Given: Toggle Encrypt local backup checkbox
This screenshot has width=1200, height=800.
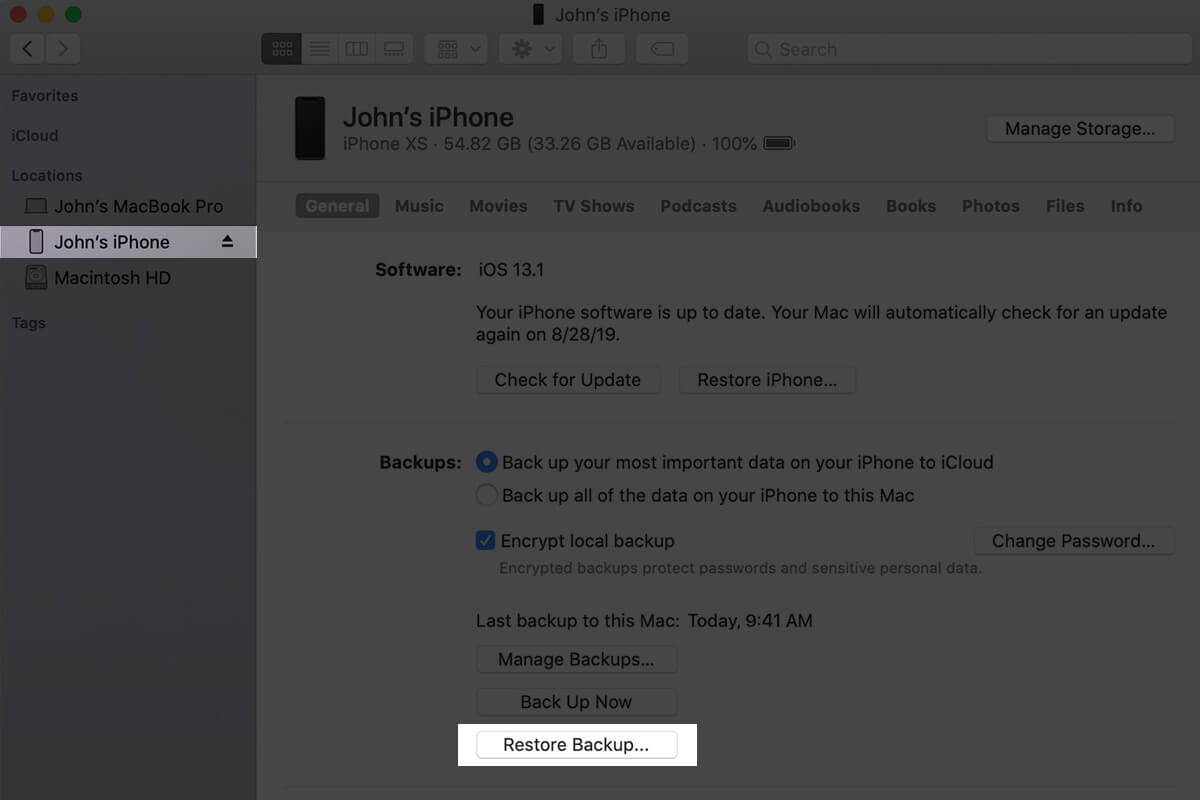Looking at the screenshot, I should click(485, 541).
